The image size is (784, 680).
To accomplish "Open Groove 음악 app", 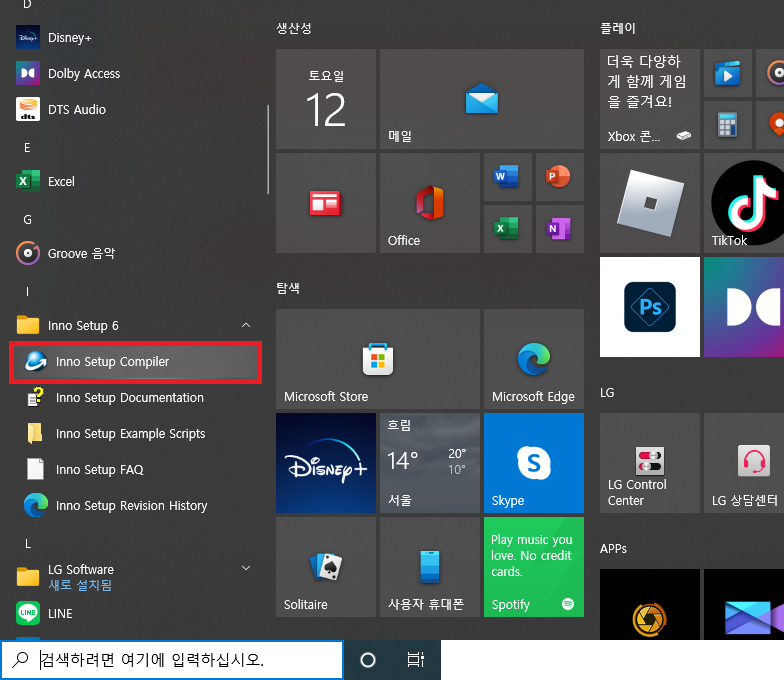I will click(135, 254).
